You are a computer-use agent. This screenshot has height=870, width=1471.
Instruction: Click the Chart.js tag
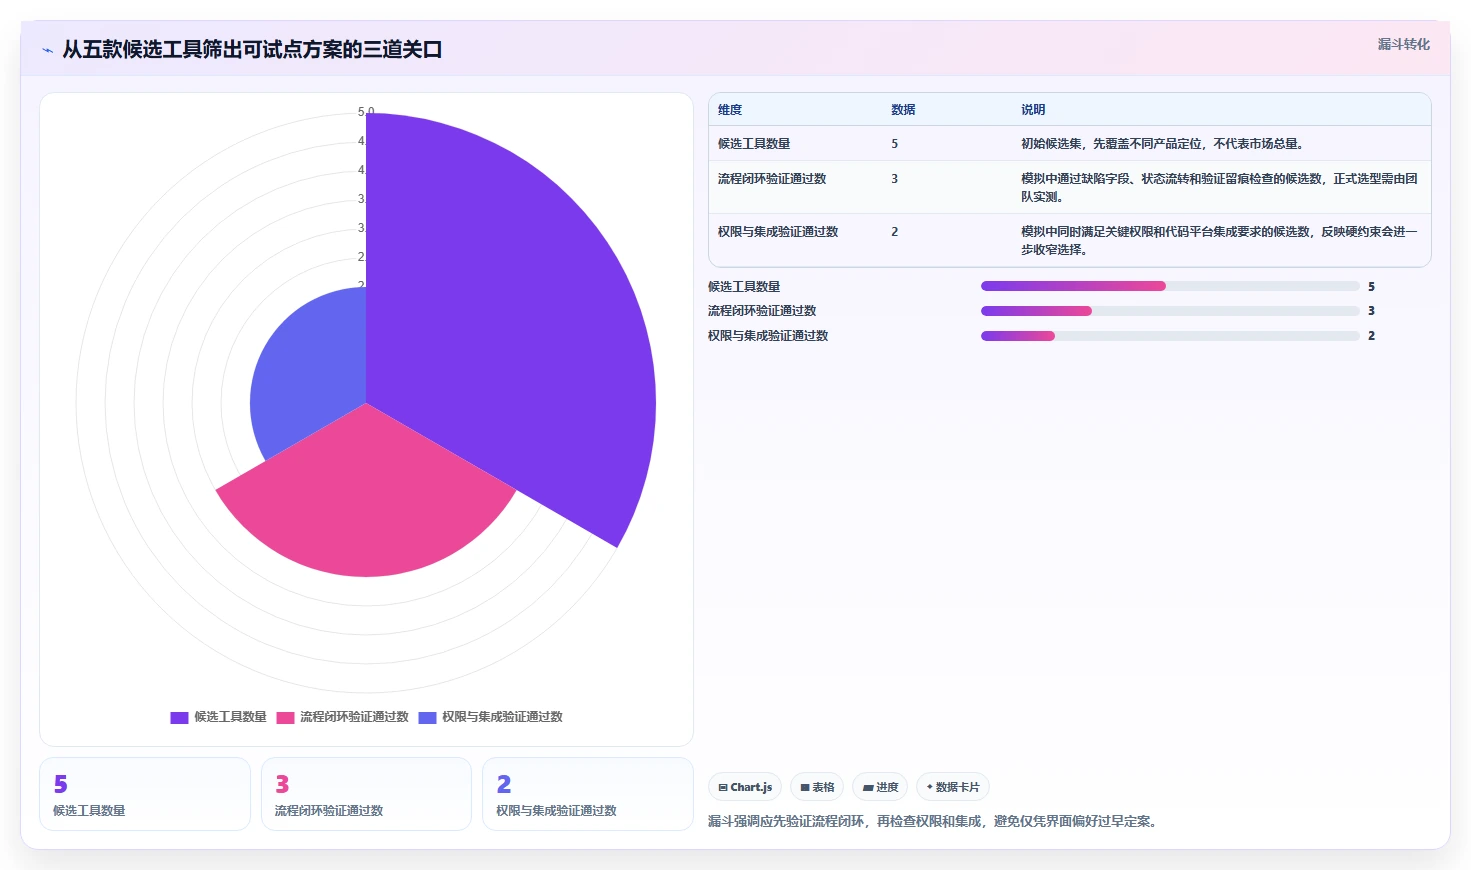point(745,787)
